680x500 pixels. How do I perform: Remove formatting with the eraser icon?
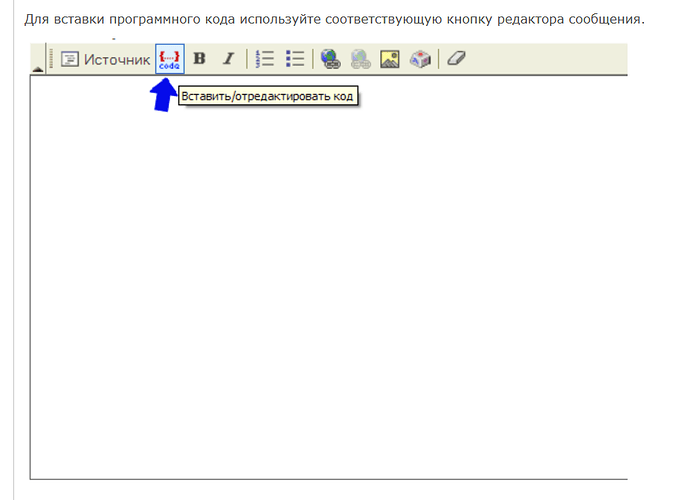click(x=456, y=58)
